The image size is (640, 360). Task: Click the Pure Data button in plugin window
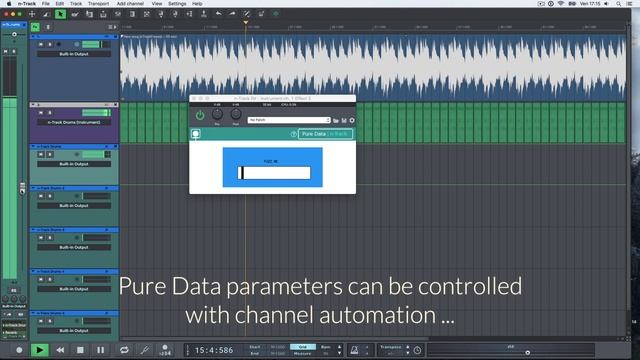point(325,134)
